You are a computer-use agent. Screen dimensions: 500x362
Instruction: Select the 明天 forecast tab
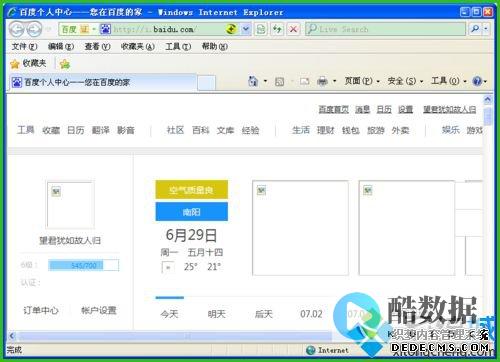(x=217, y=314)
